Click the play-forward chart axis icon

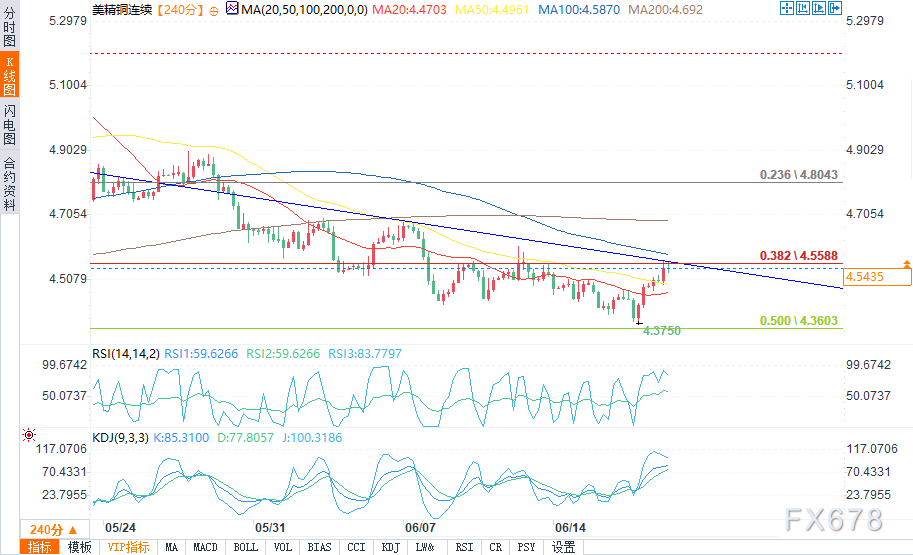click(x=819, y=8)
